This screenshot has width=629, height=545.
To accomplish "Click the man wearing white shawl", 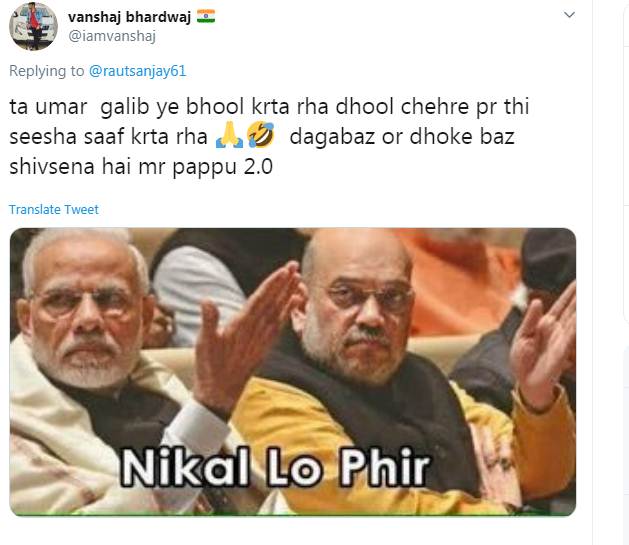I will pos(96,373).
